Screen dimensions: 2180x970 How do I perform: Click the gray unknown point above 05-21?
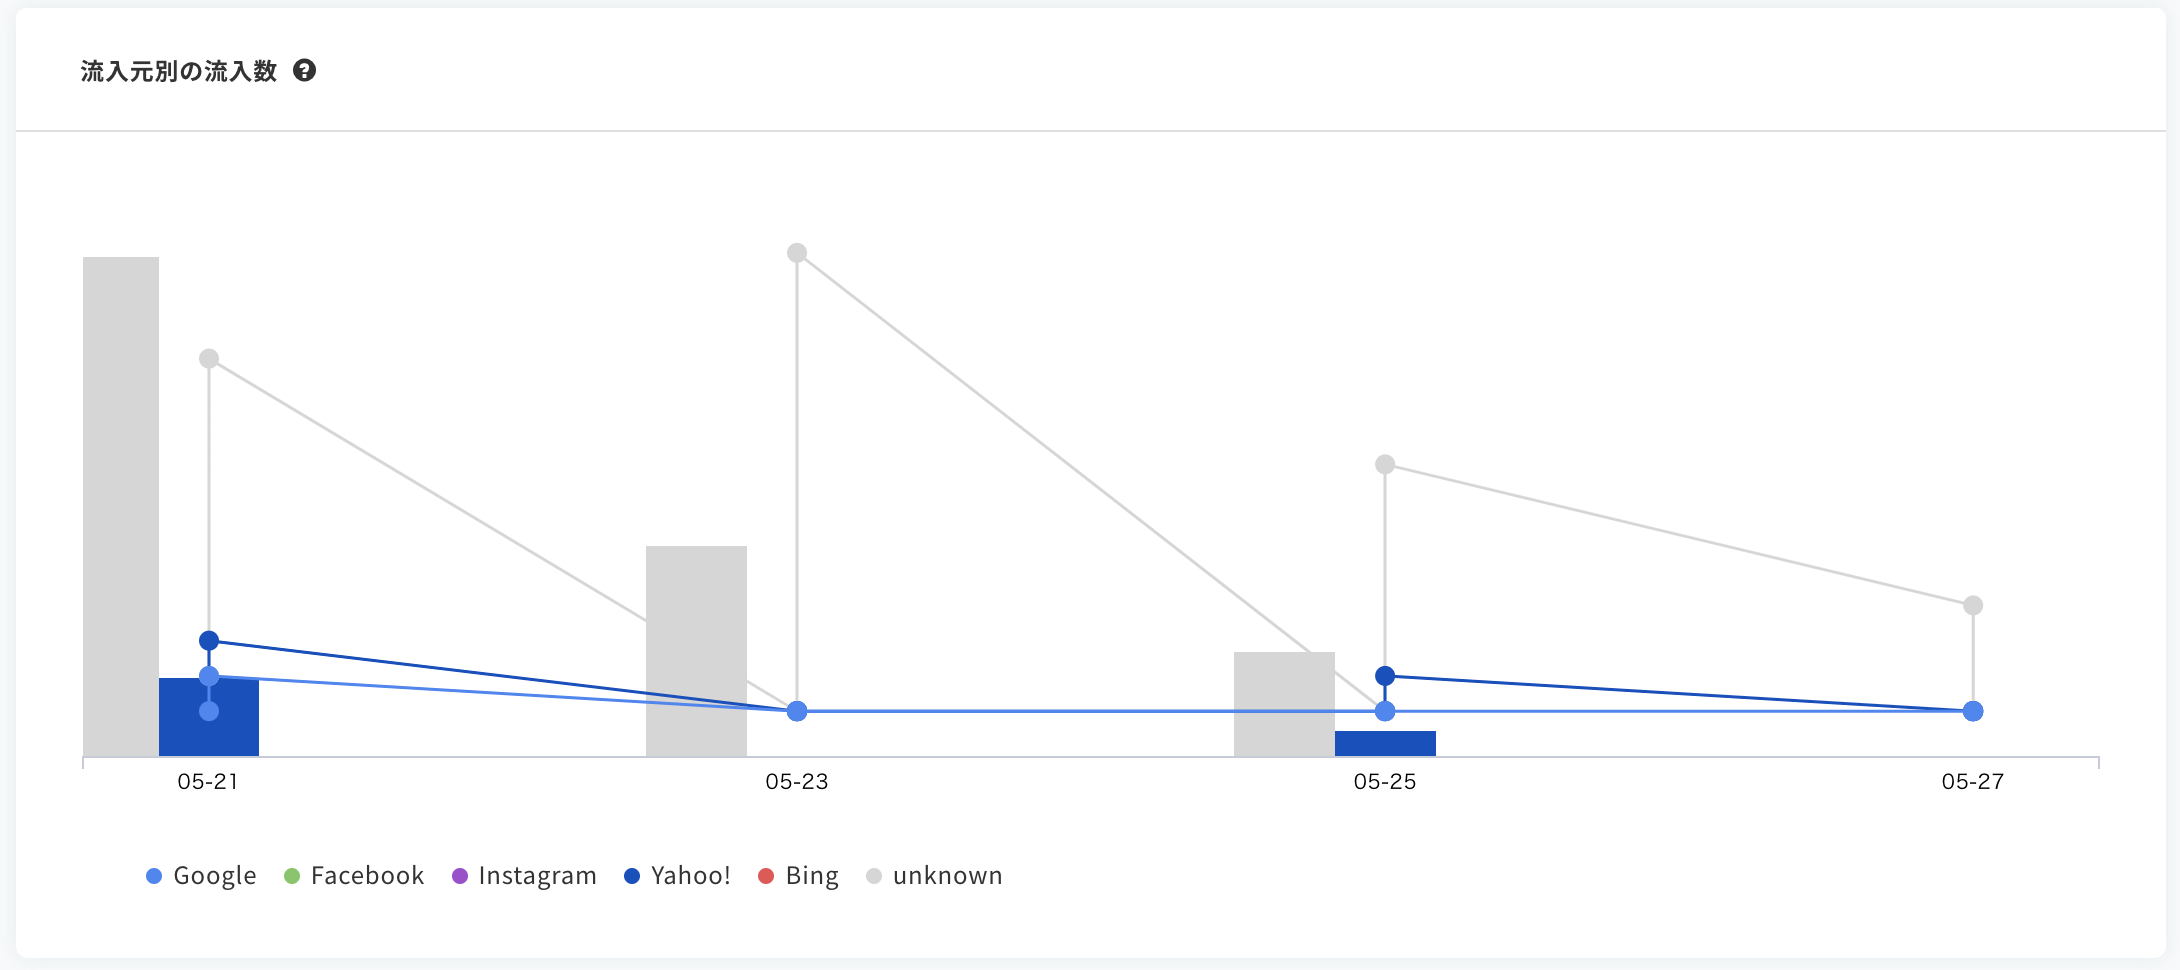tap(209, 359)
